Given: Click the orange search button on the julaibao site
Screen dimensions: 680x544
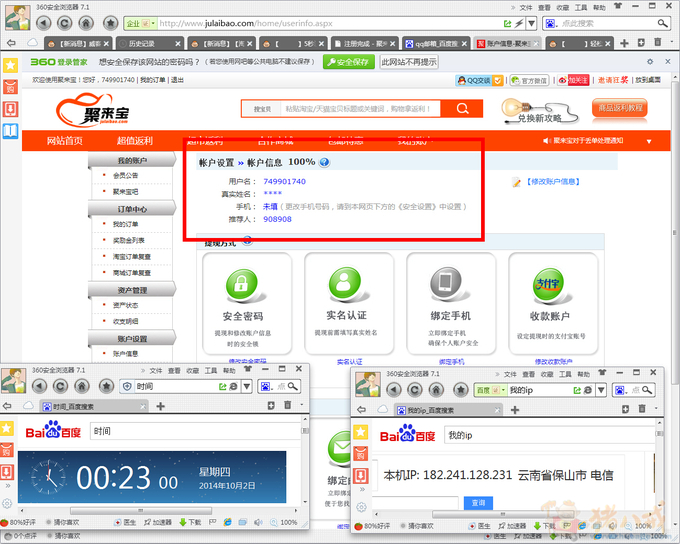Looking at the screenshot, I should coord(462,108).
